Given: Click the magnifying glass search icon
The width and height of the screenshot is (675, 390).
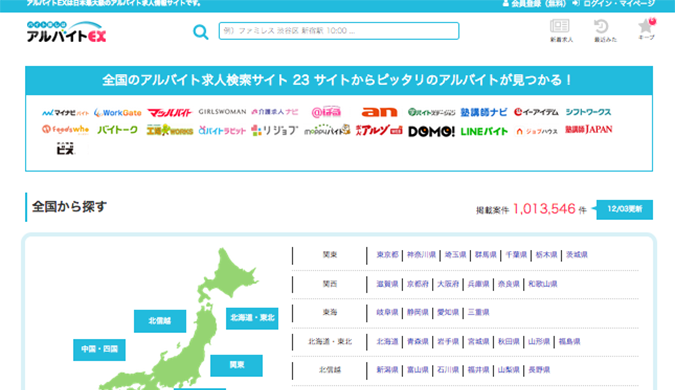Looking at the screenshot, I should (201, 32).
